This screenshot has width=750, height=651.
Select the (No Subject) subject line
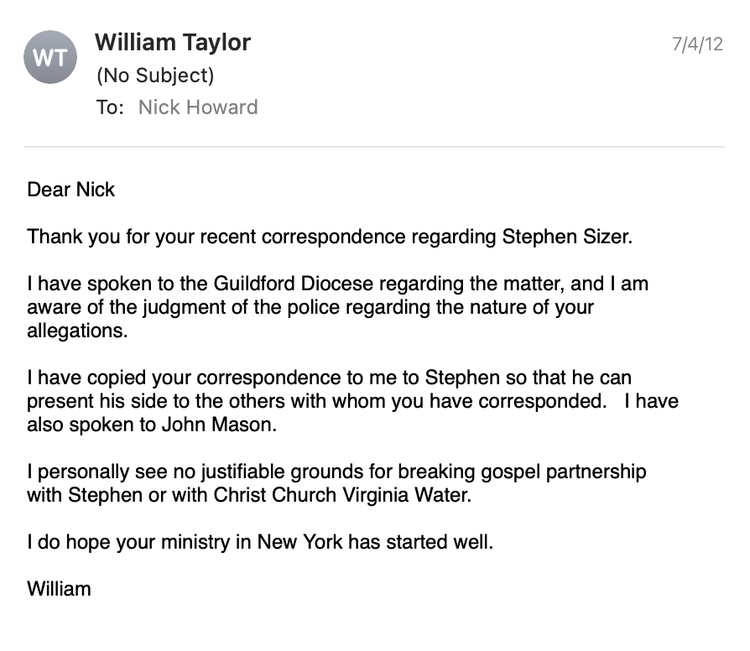pos(155,76)
